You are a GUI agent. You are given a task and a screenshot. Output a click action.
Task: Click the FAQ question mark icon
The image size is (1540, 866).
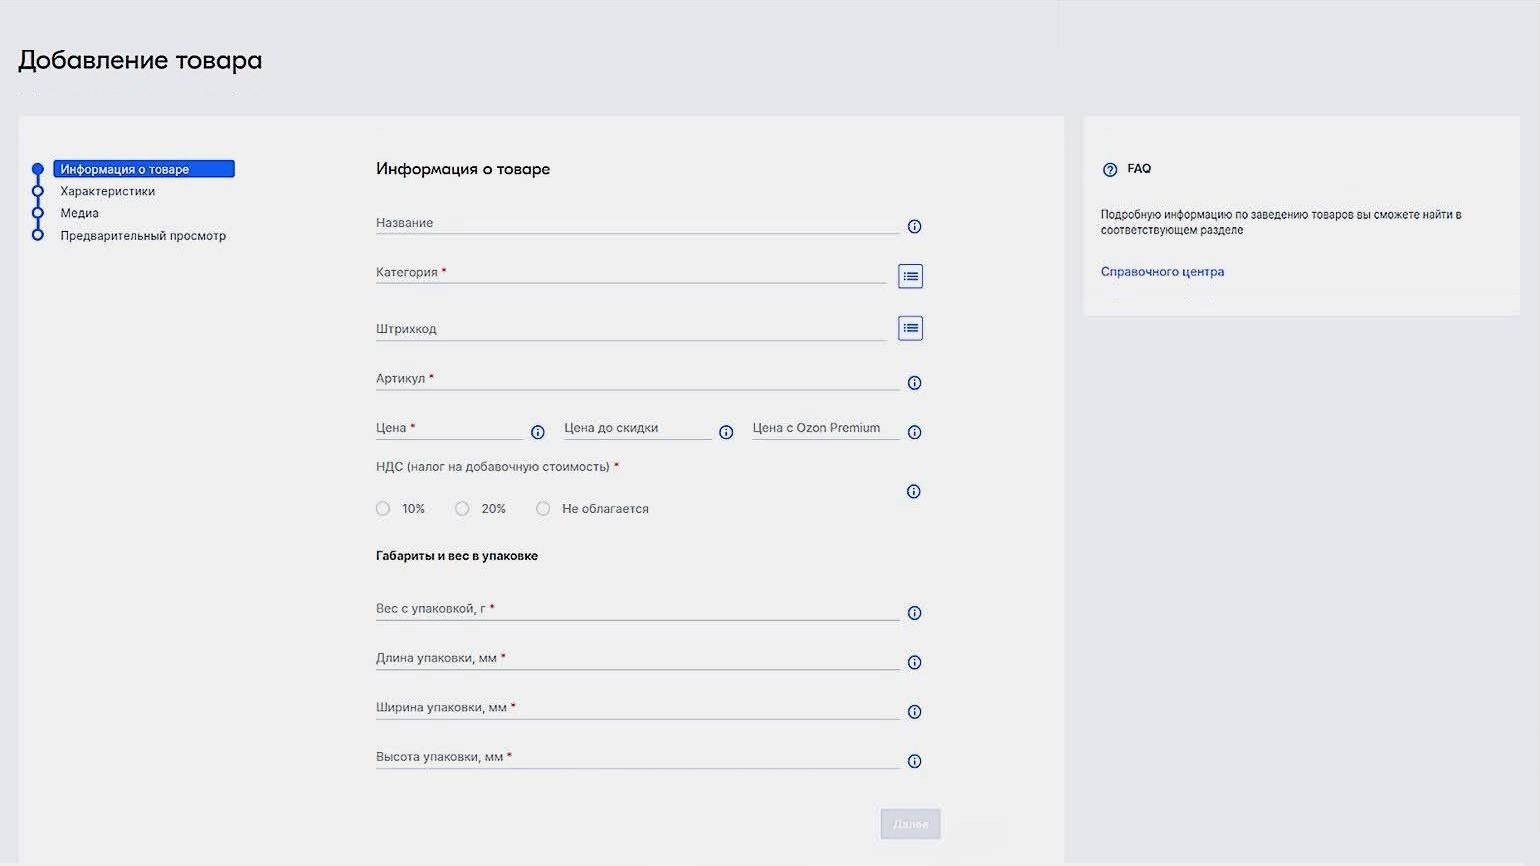[x=1110, y=170]
